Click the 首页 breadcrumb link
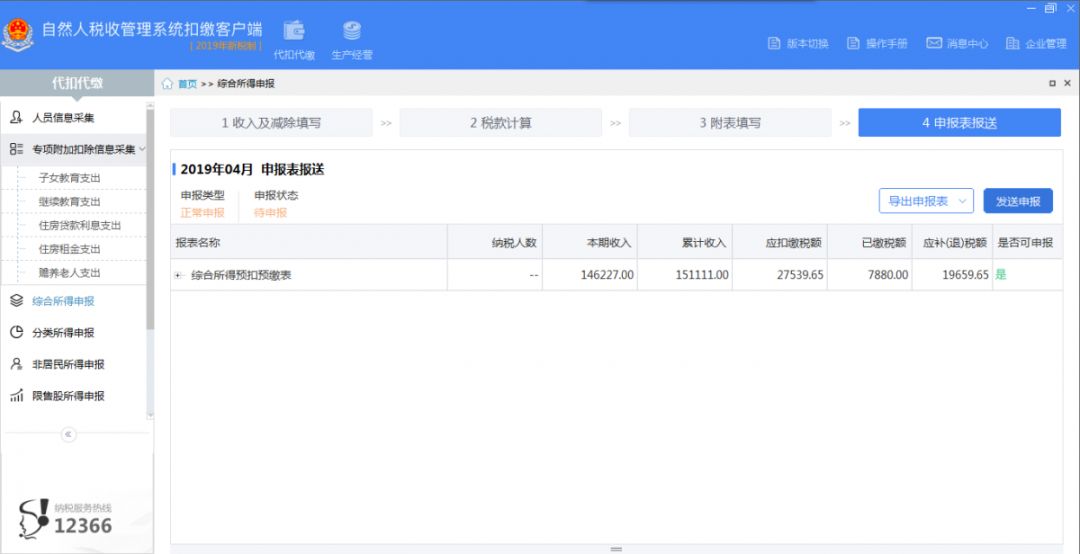The height and width of the screenshot is (554, 1080). [187, 83]
